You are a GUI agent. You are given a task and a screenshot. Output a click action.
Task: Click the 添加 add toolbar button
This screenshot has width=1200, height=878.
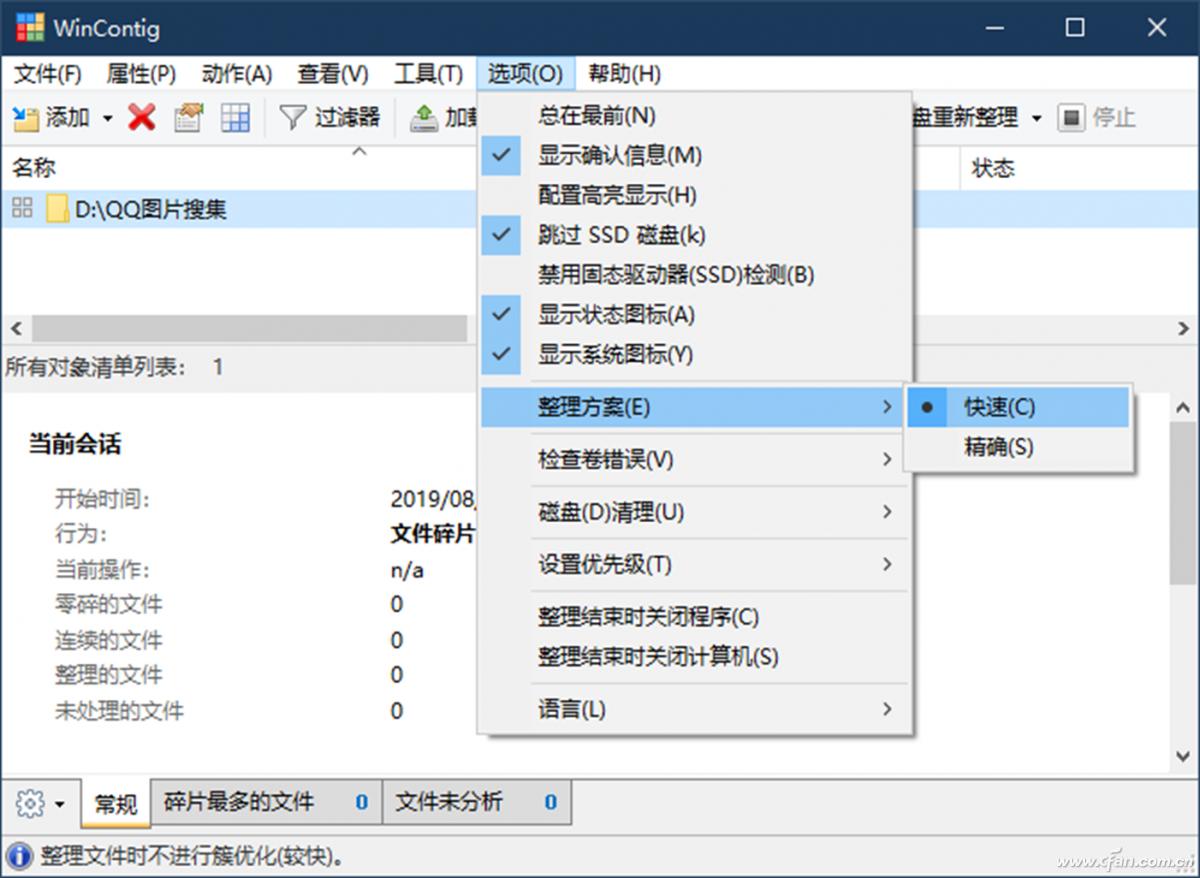pos(52,118)
